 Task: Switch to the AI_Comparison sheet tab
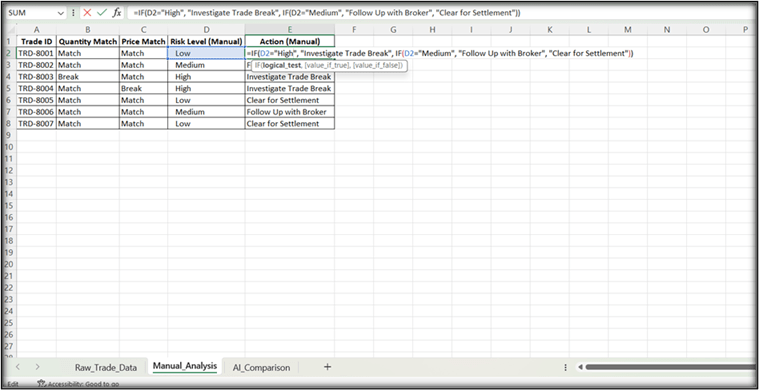pos(261,367)
